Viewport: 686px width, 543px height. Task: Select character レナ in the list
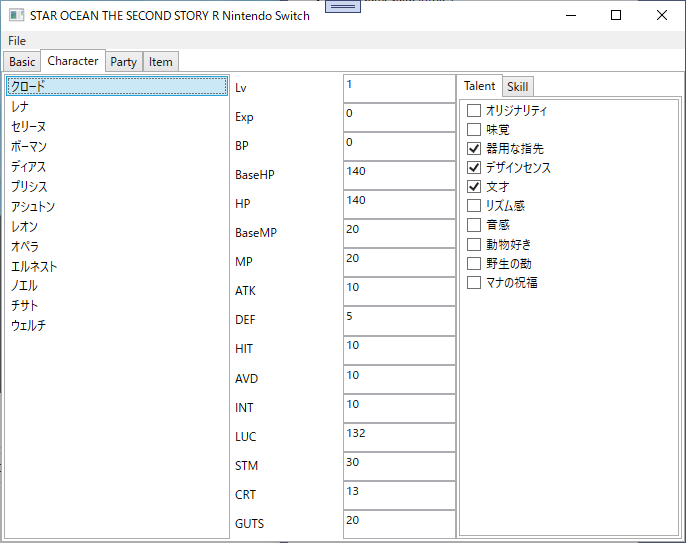pos(117,106)
